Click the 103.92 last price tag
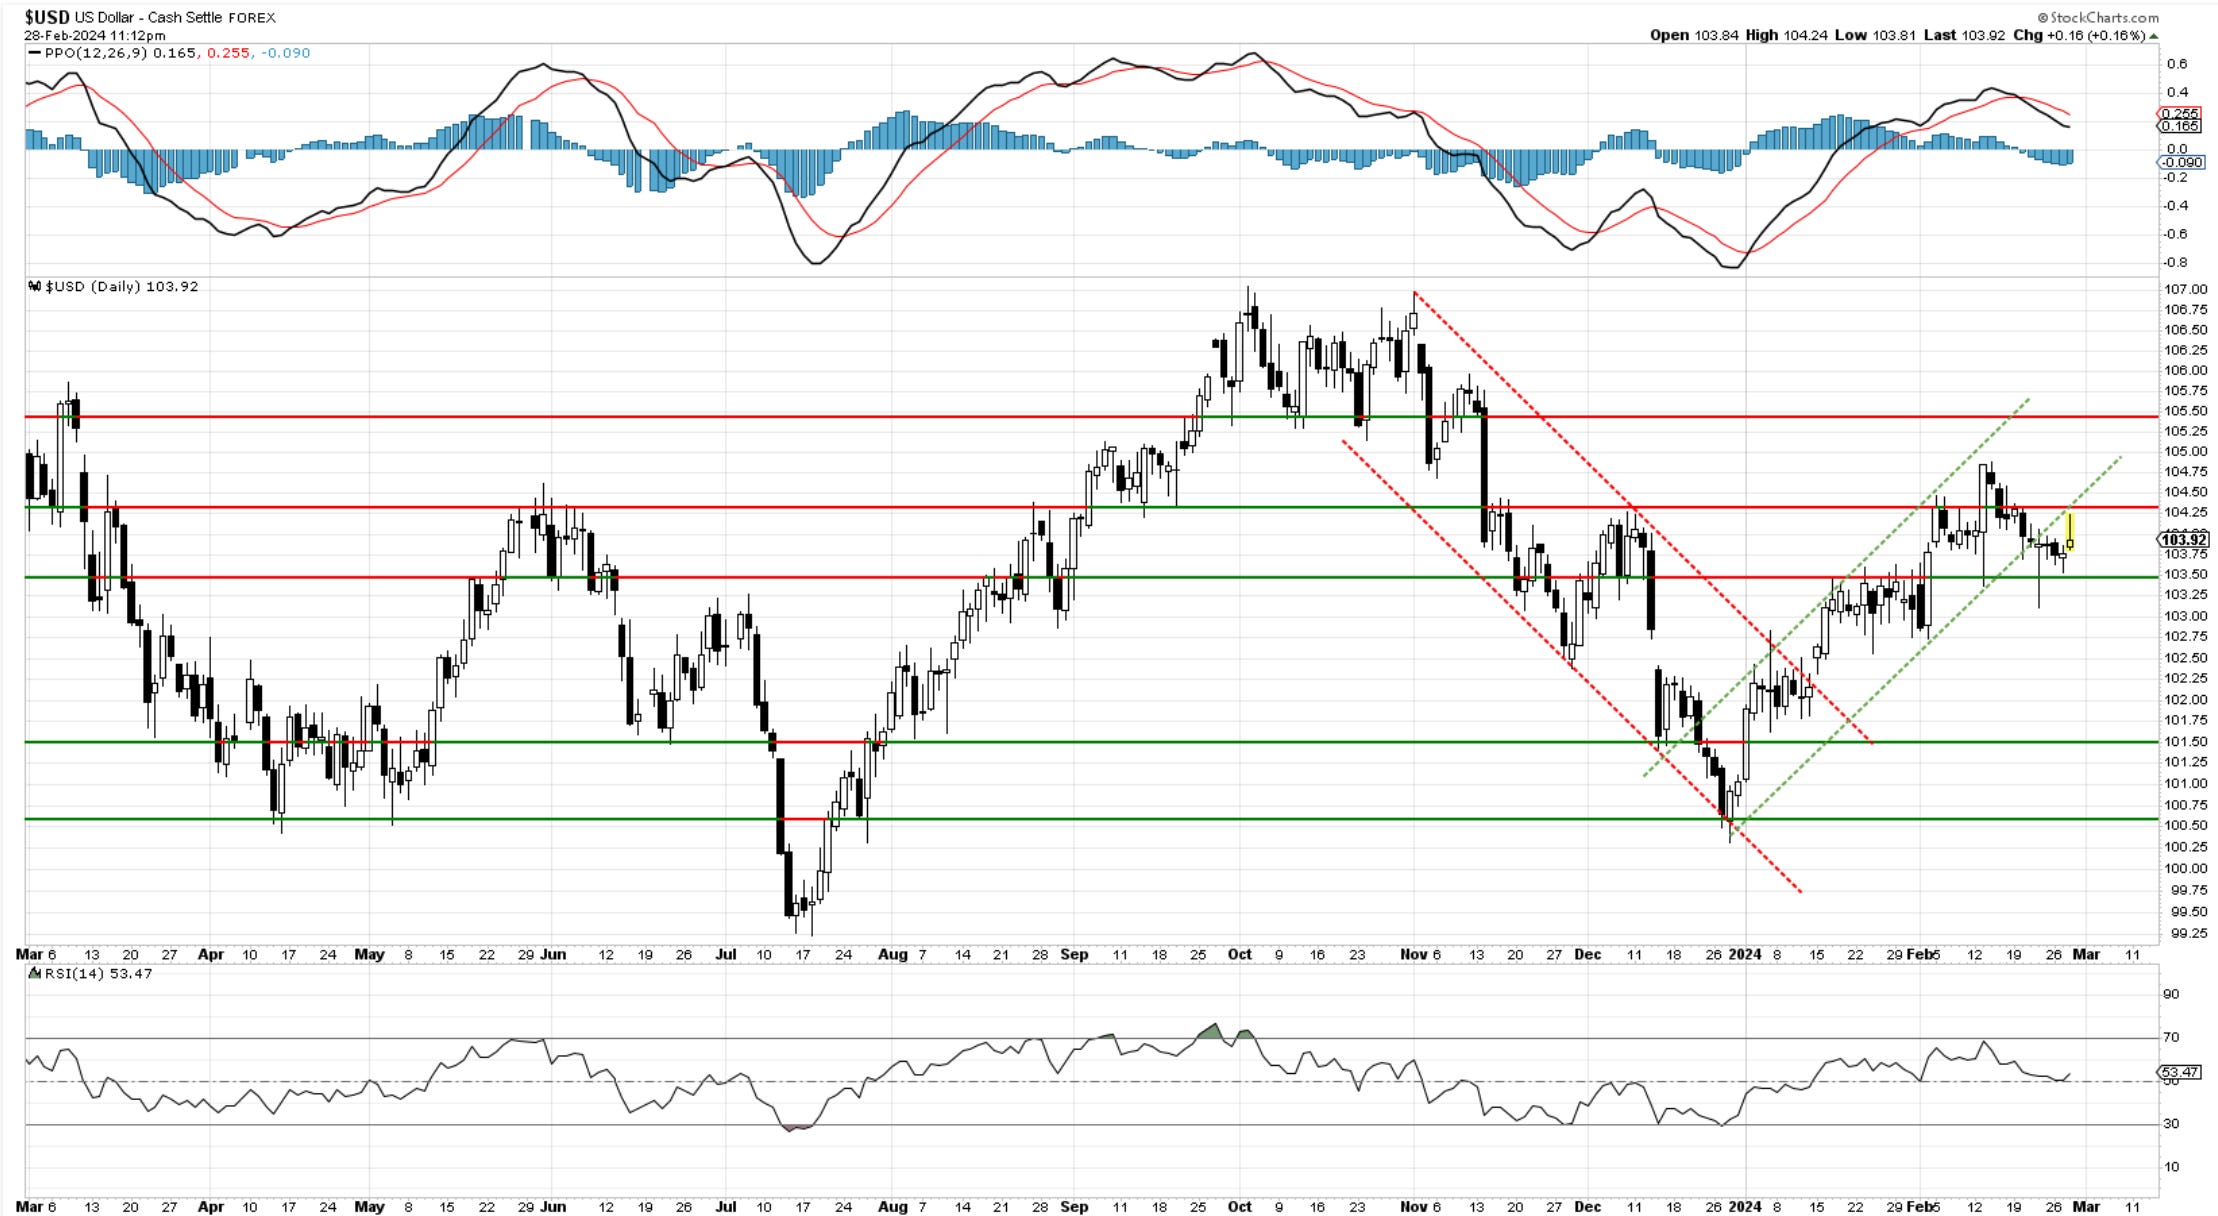 pyautogui.click(x=2183, y=540)
